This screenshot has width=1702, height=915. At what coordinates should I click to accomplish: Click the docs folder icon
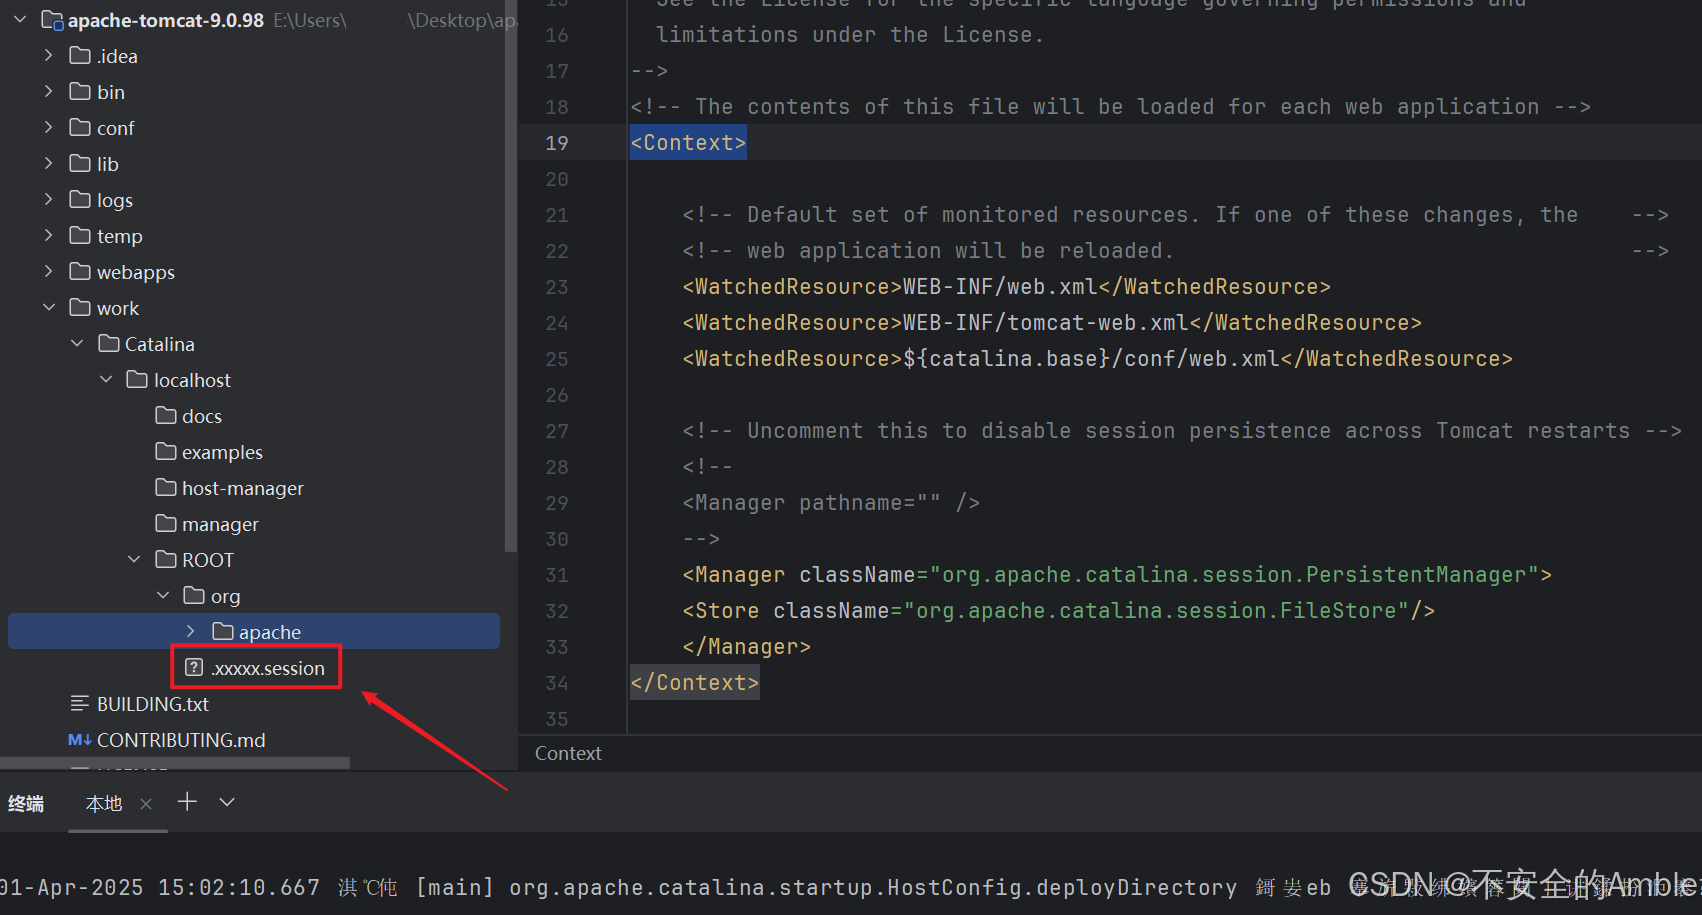166,415
